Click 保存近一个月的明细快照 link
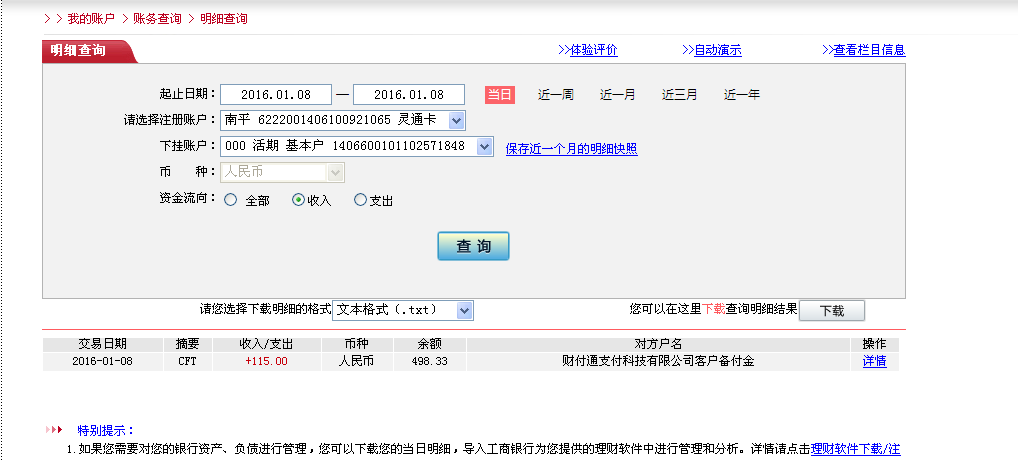The width and height of the screenshot is (1018, 461). pyautogui.click(x=571, y=149)
